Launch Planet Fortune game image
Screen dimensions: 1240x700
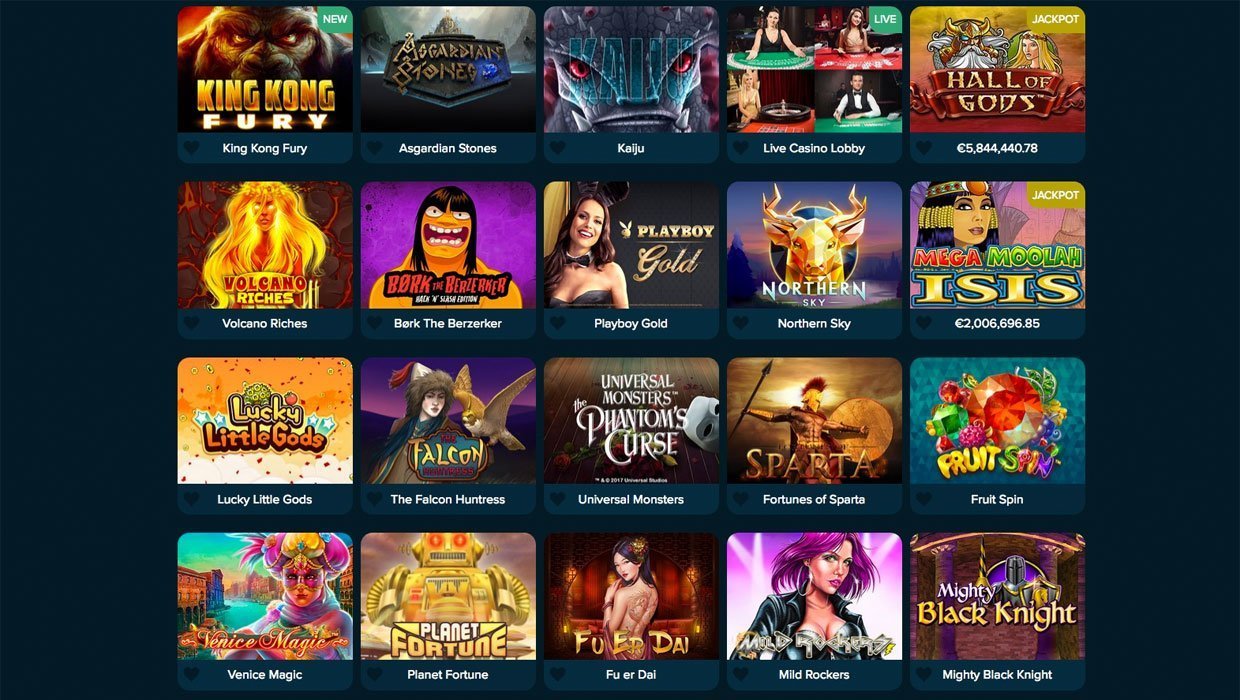point(448,596)
